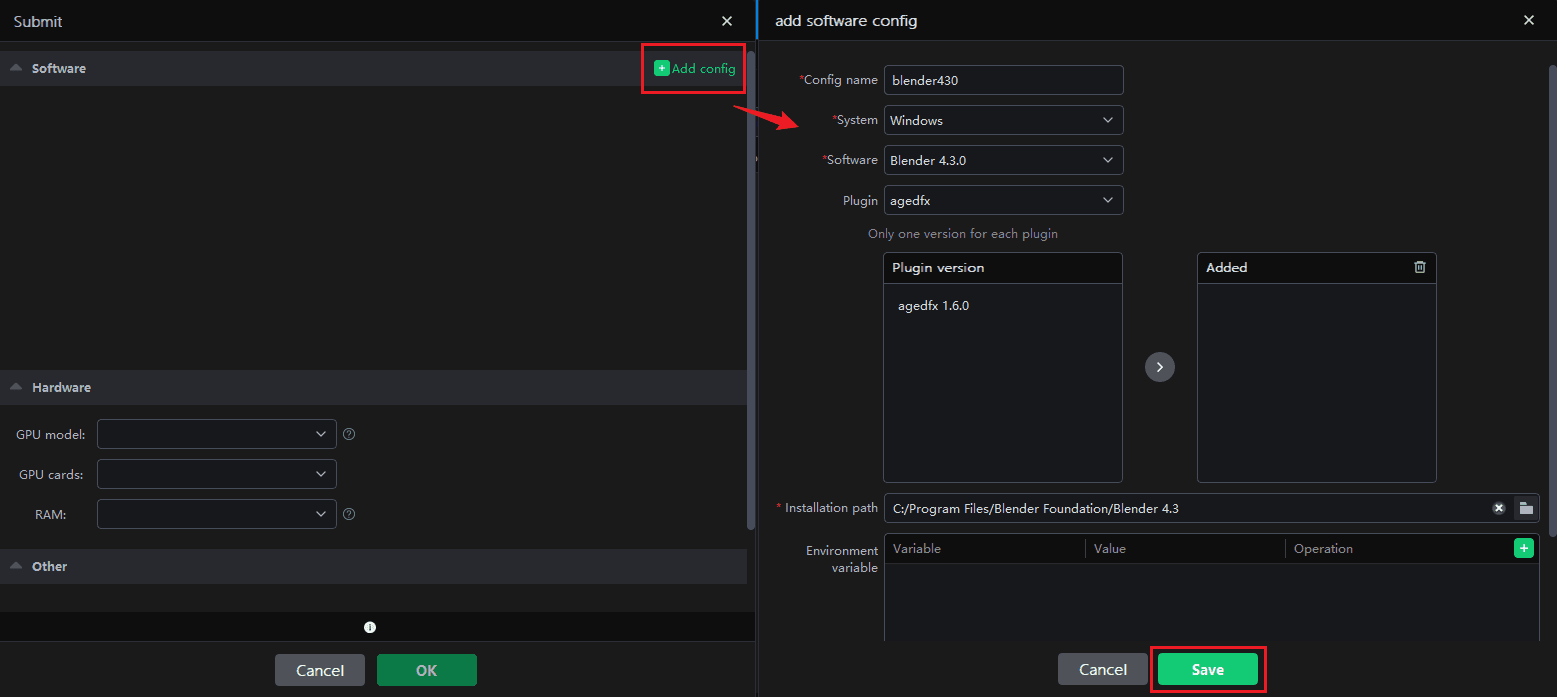The image size is (1557, 697).
Task: Click the arrow to move plugin to Added
Action: (x=1159, y=367)
